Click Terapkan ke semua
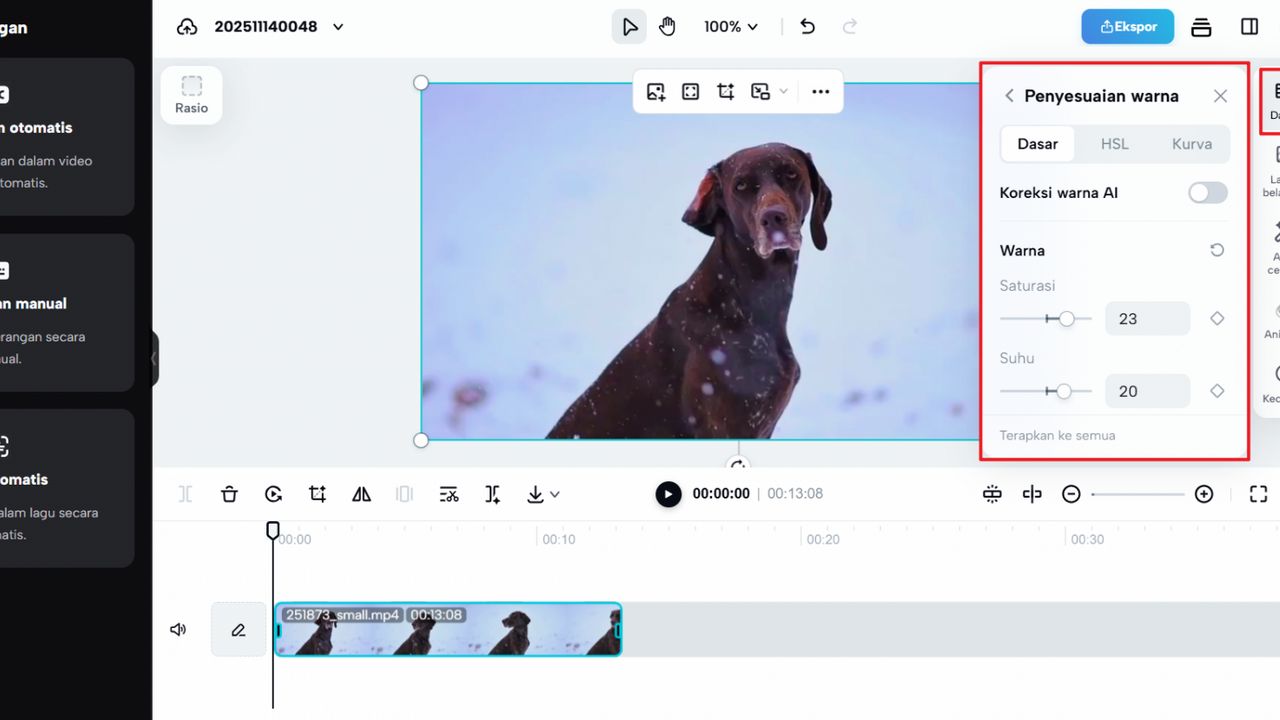Viewport: 1280px width, 720px height. (1057, 436)
